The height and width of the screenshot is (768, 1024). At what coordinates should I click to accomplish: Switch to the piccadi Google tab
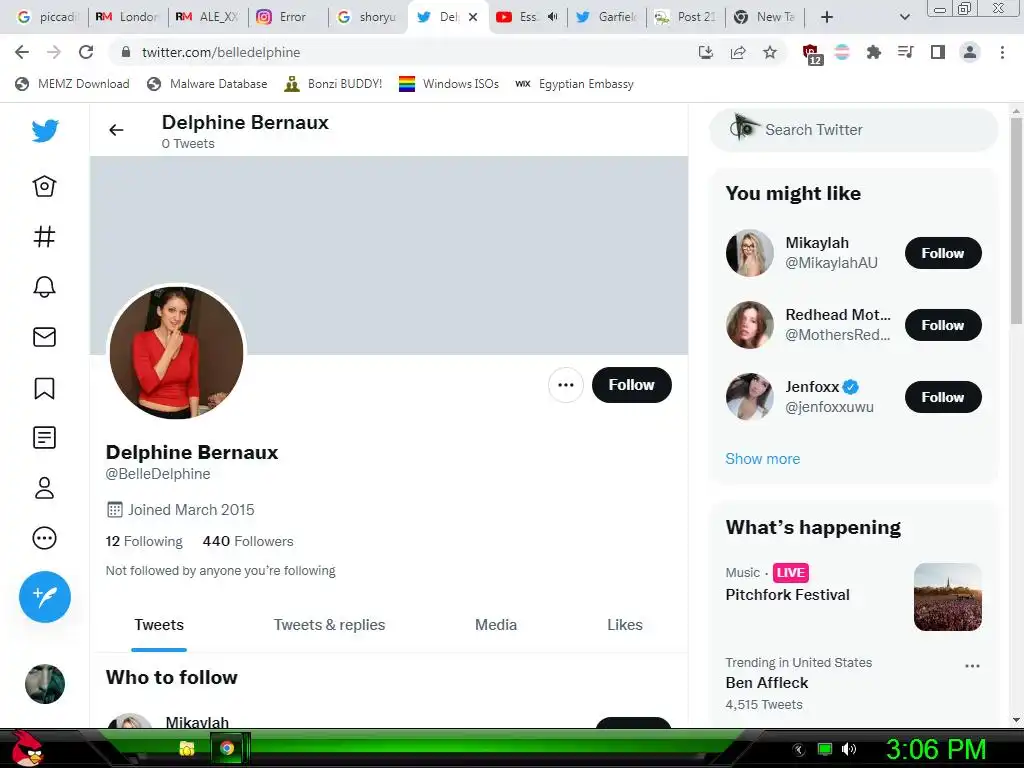point(46,17)
